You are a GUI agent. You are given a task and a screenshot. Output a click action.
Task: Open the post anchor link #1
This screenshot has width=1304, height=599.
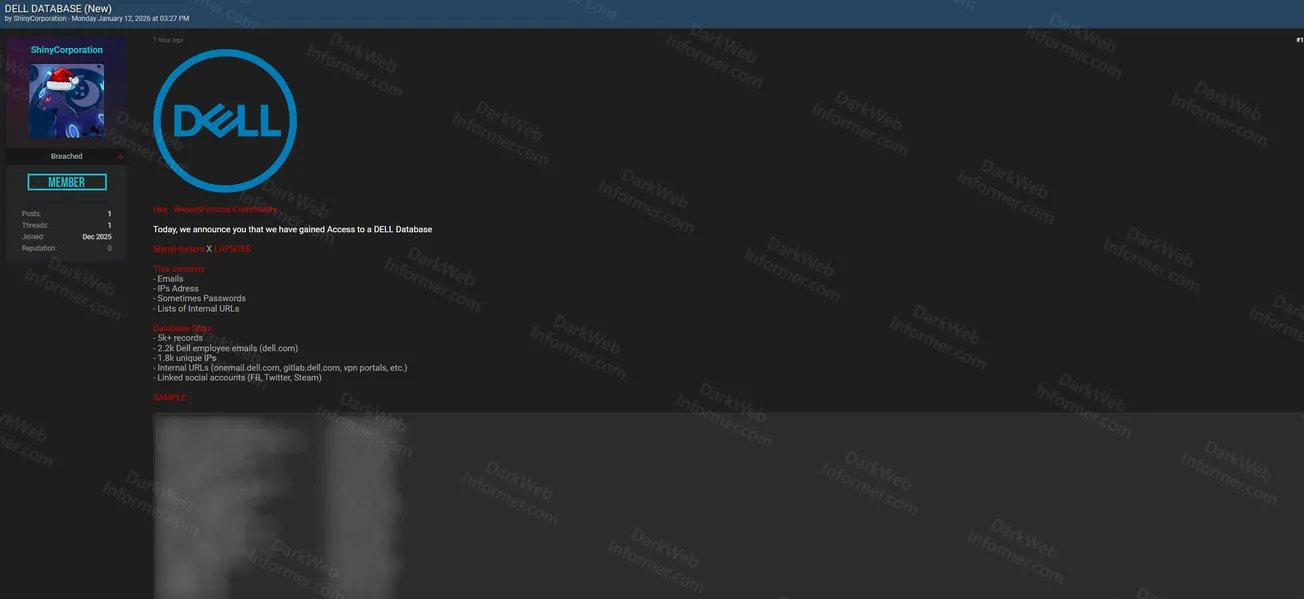click(x=1297, y=39)
